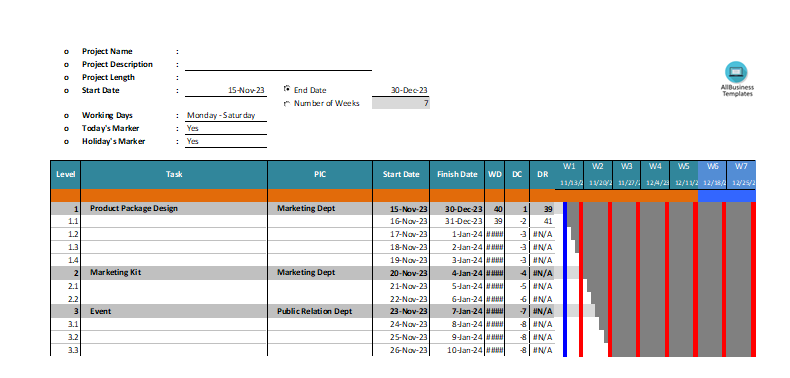Click the finish date 10-Jan-24 cell
Viewport: 790px width, 378px height.
click(x=457, y=350)
